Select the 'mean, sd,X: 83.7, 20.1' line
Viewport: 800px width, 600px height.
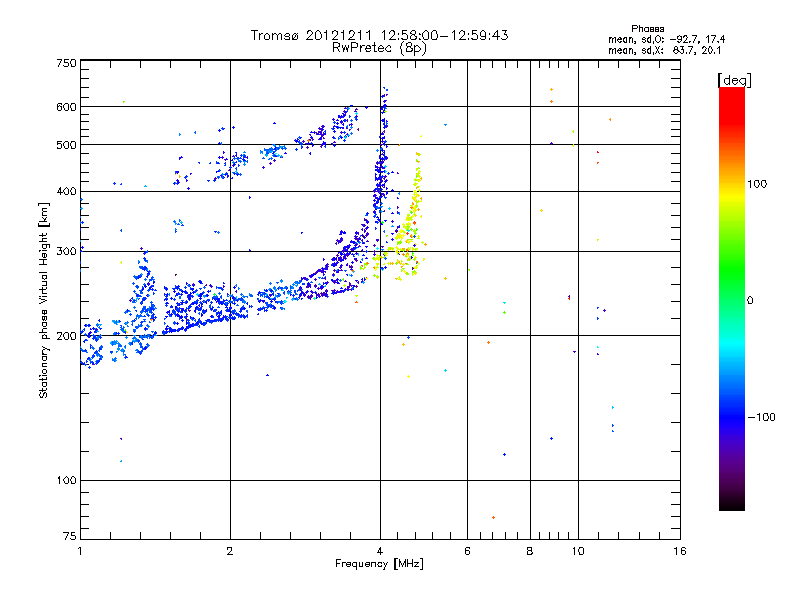point(664,50)
